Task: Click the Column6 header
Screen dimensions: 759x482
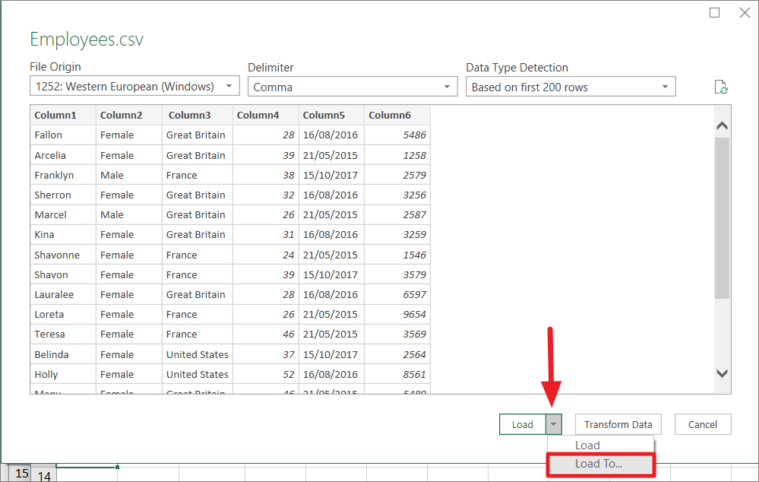Action: (396, 115)
